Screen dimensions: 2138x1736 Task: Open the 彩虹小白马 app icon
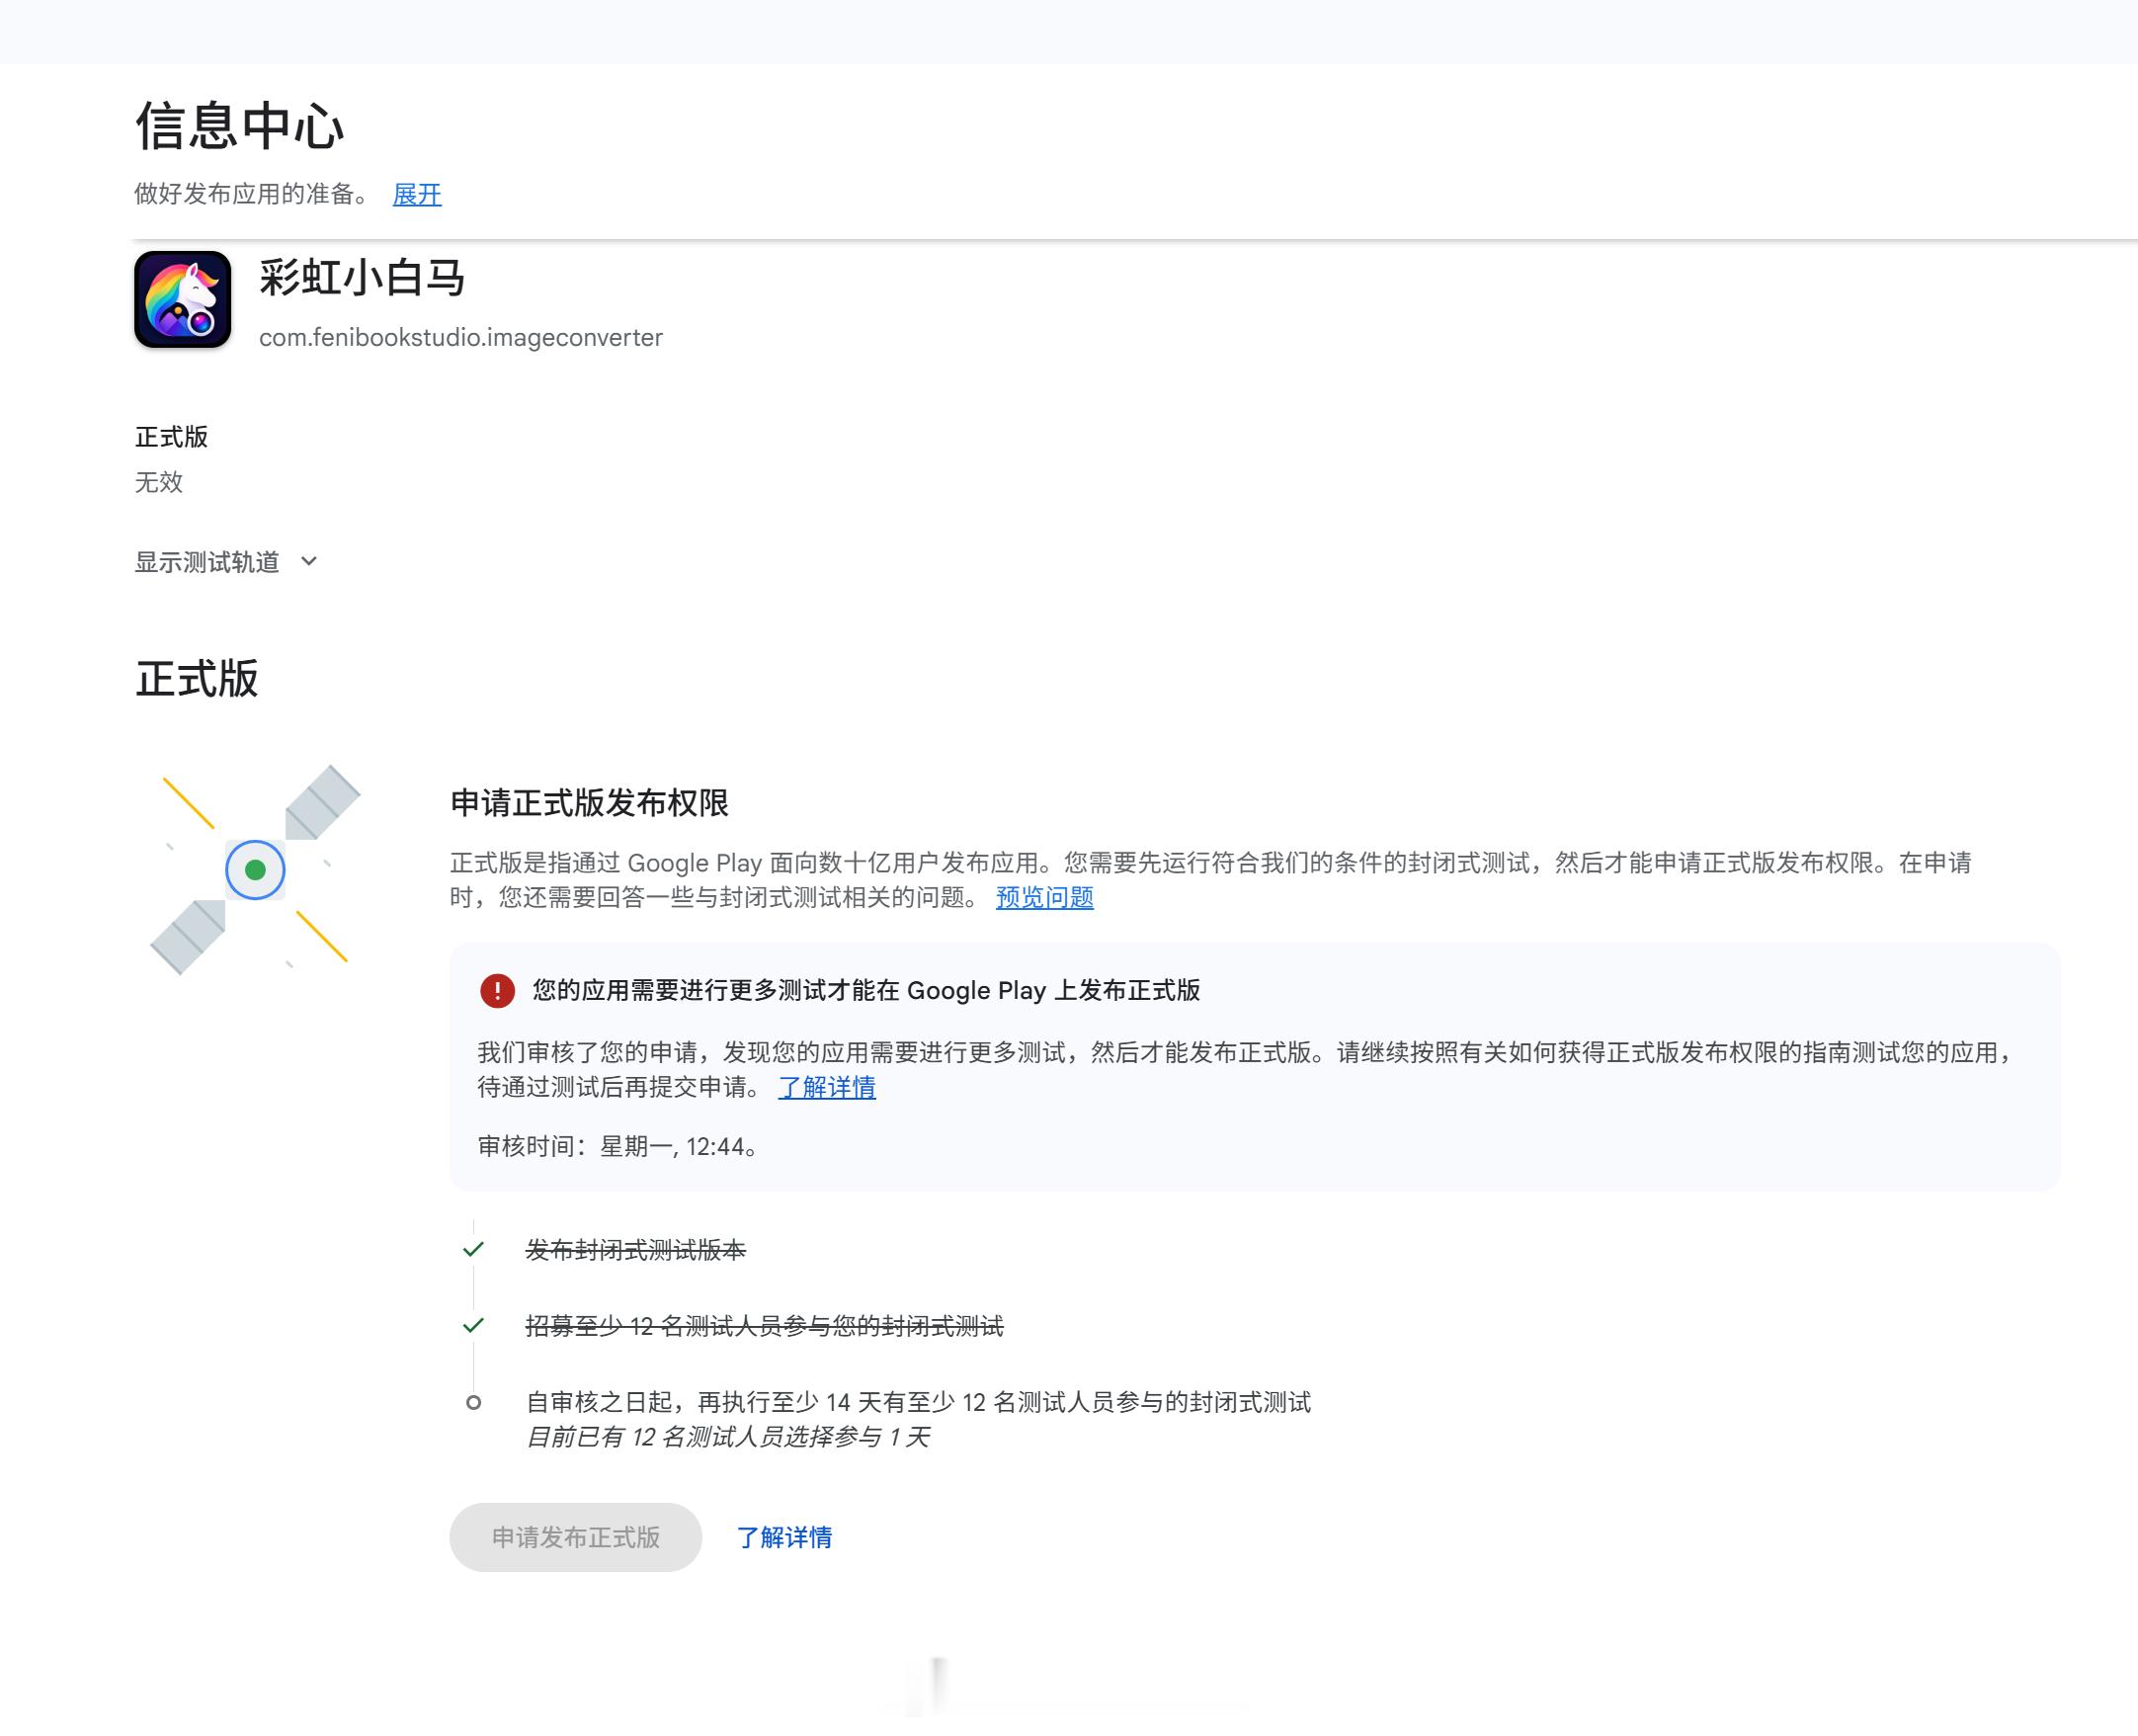[183, 299]
